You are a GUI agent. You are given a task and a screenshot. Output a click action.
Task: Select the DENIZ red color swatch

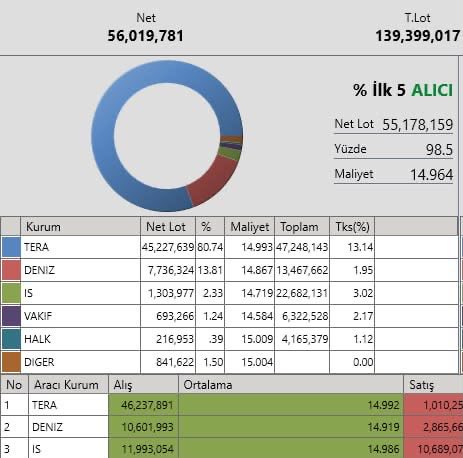(11, 270)
